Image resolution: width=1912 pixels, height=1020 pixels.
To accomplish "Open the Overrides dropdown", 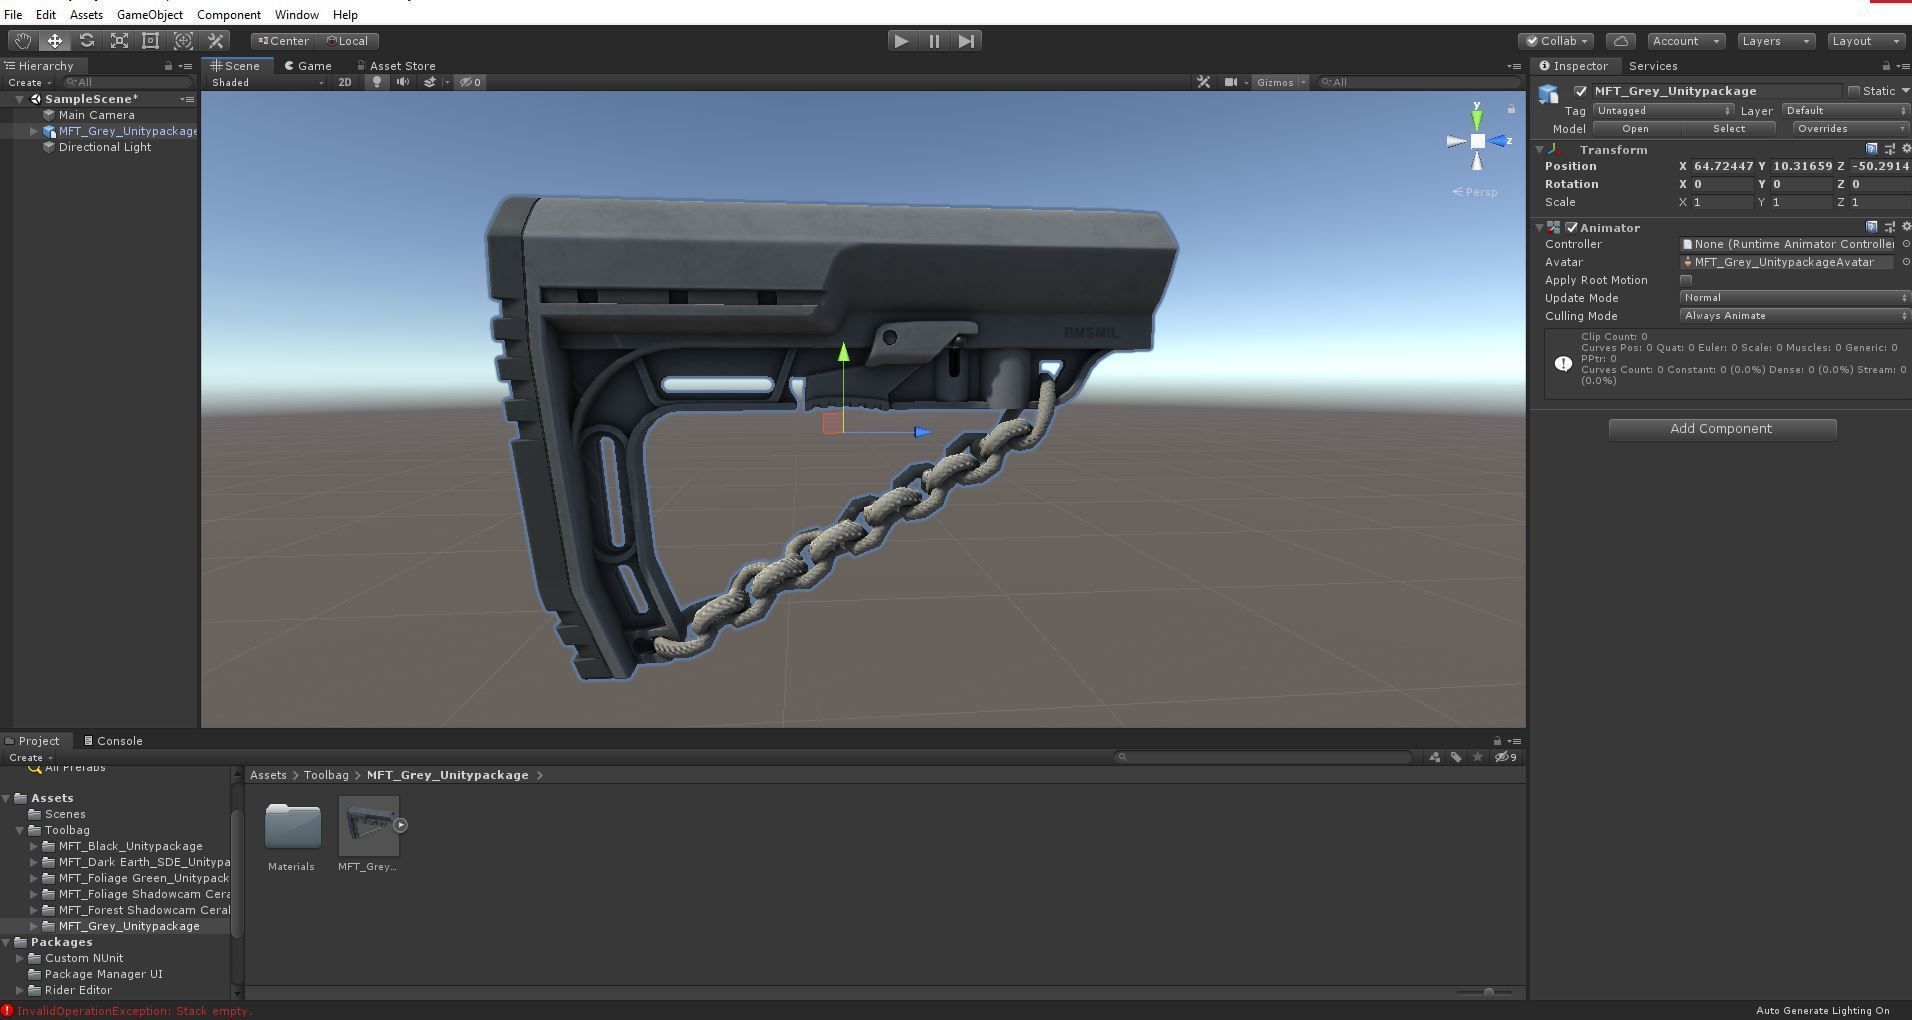I will pos(1850,129).
